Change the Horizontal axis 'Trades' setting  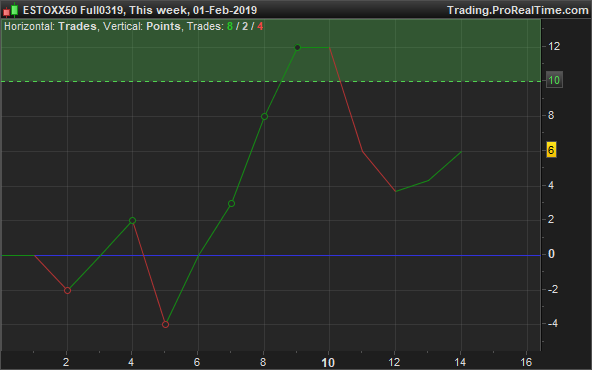(77, 26)
